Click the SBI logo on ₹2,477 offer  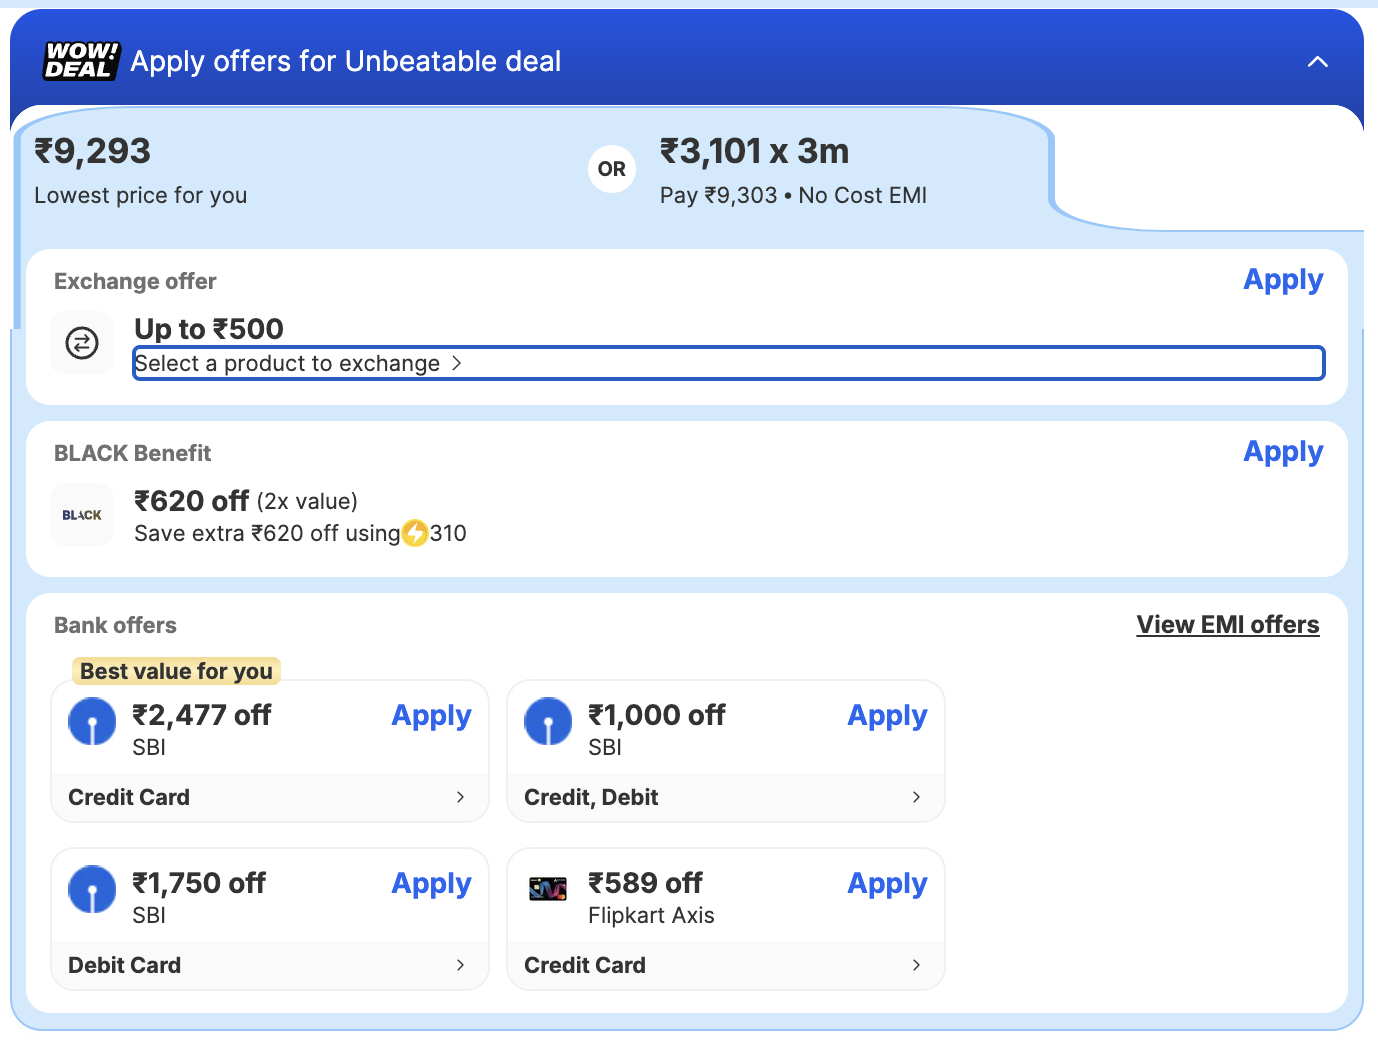pos(92,721)
